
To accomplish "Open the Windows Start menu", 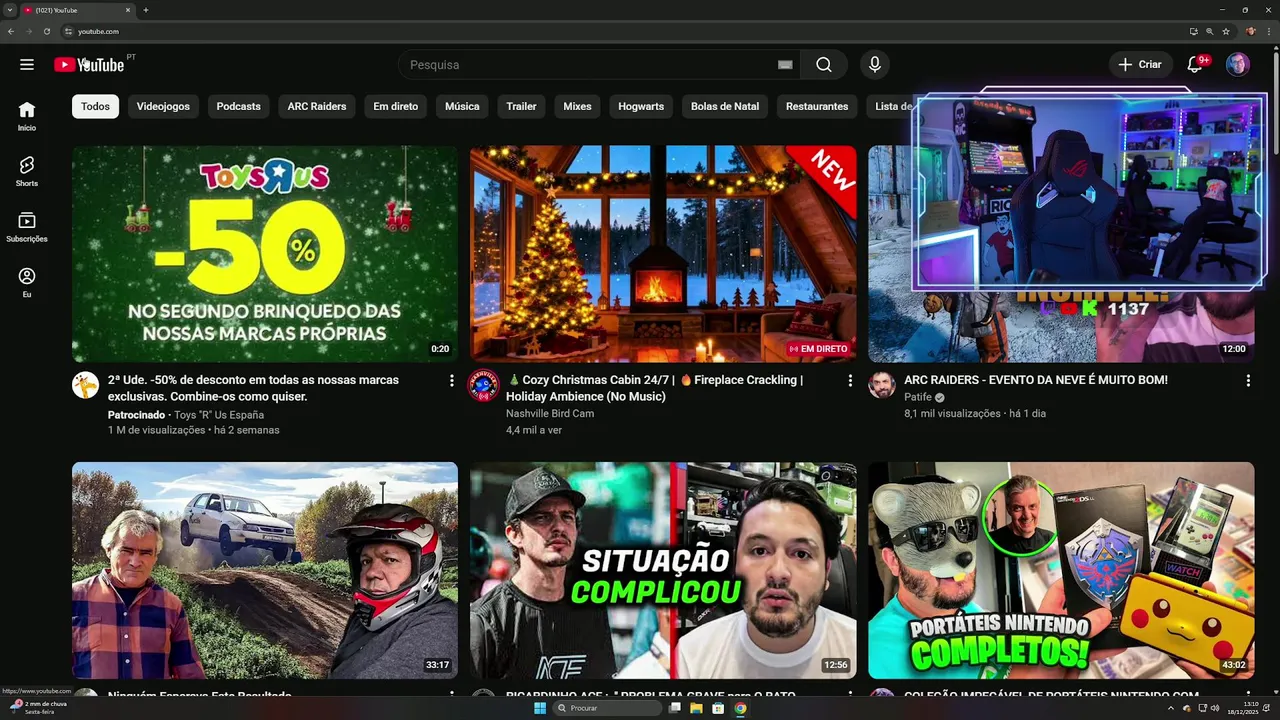I will pyautogui.click(x=540, y=708).
